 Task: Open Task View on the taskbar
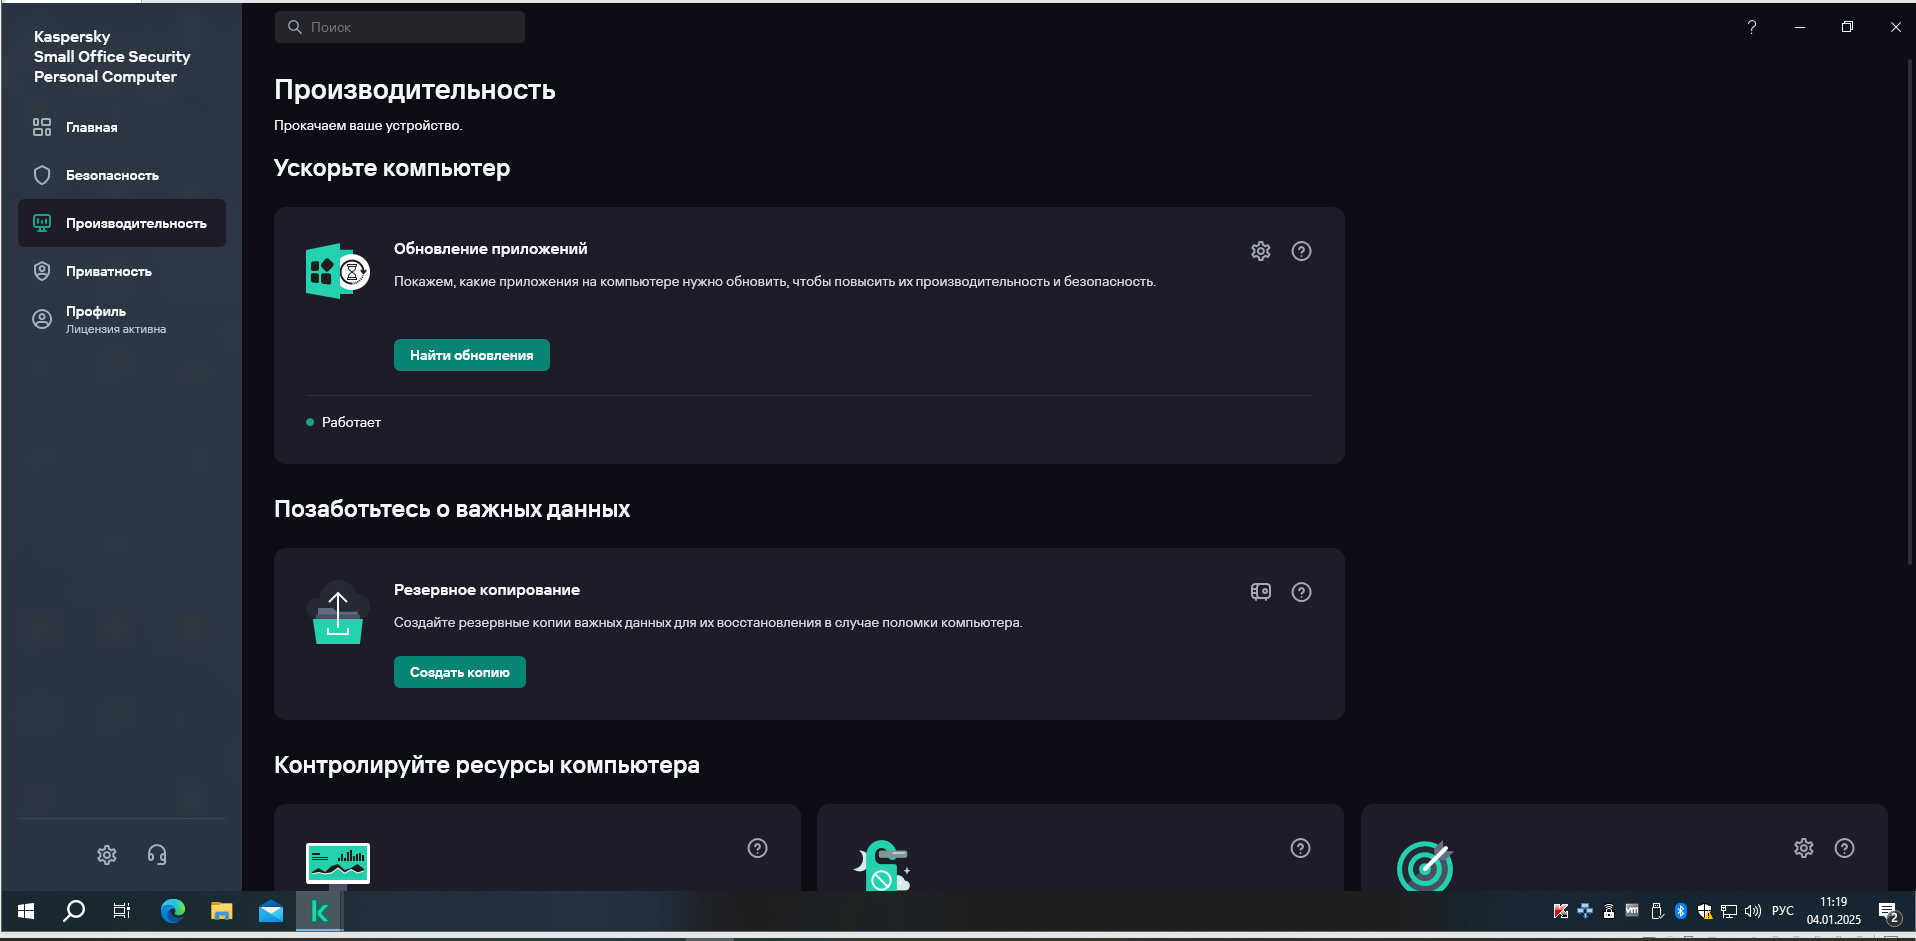coord(122,911)
